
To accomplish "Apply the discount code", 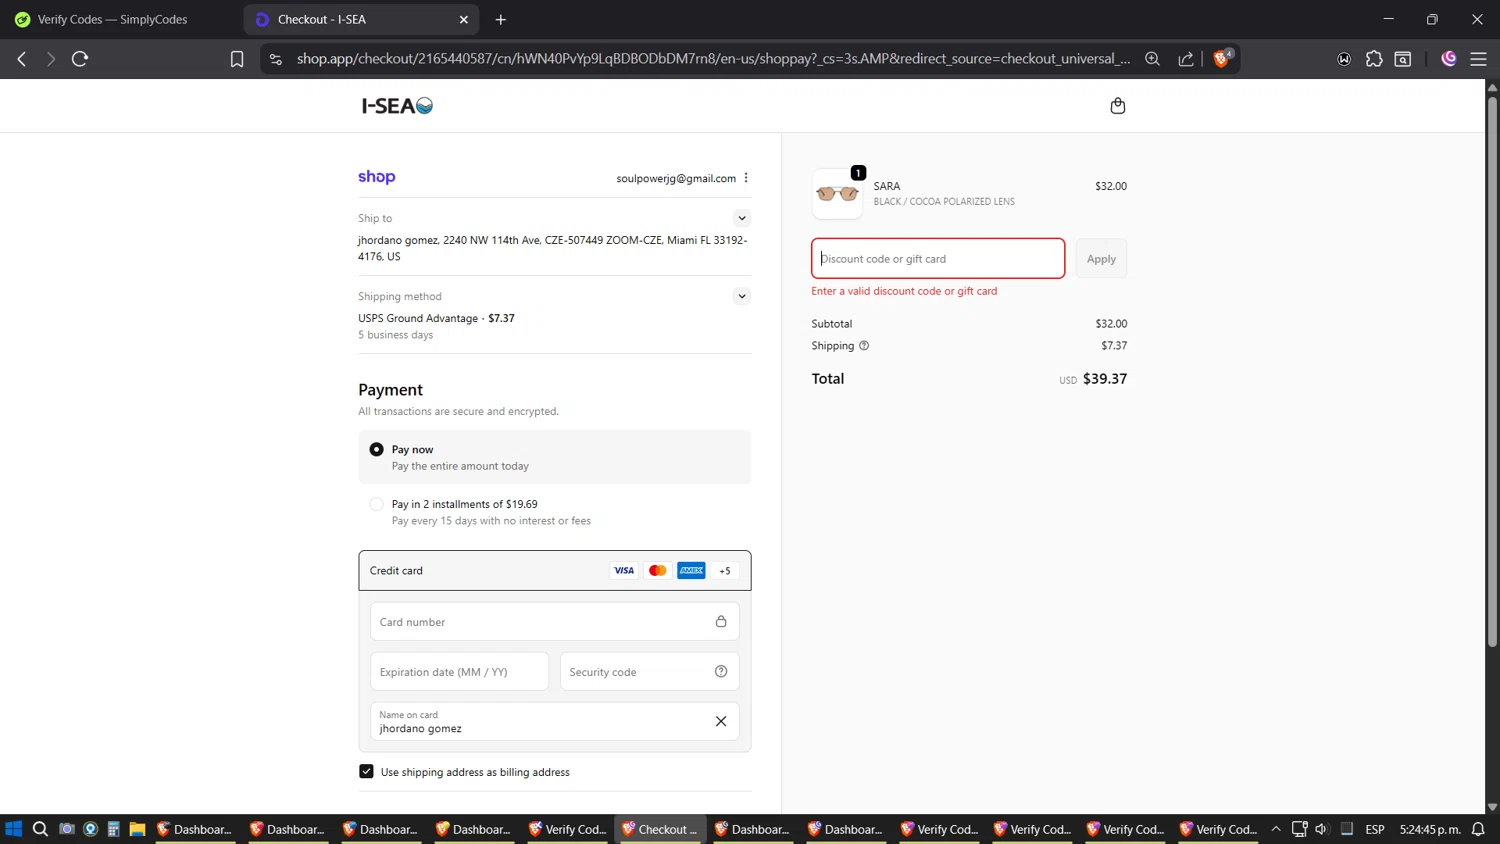I will tap(1101, 259).
